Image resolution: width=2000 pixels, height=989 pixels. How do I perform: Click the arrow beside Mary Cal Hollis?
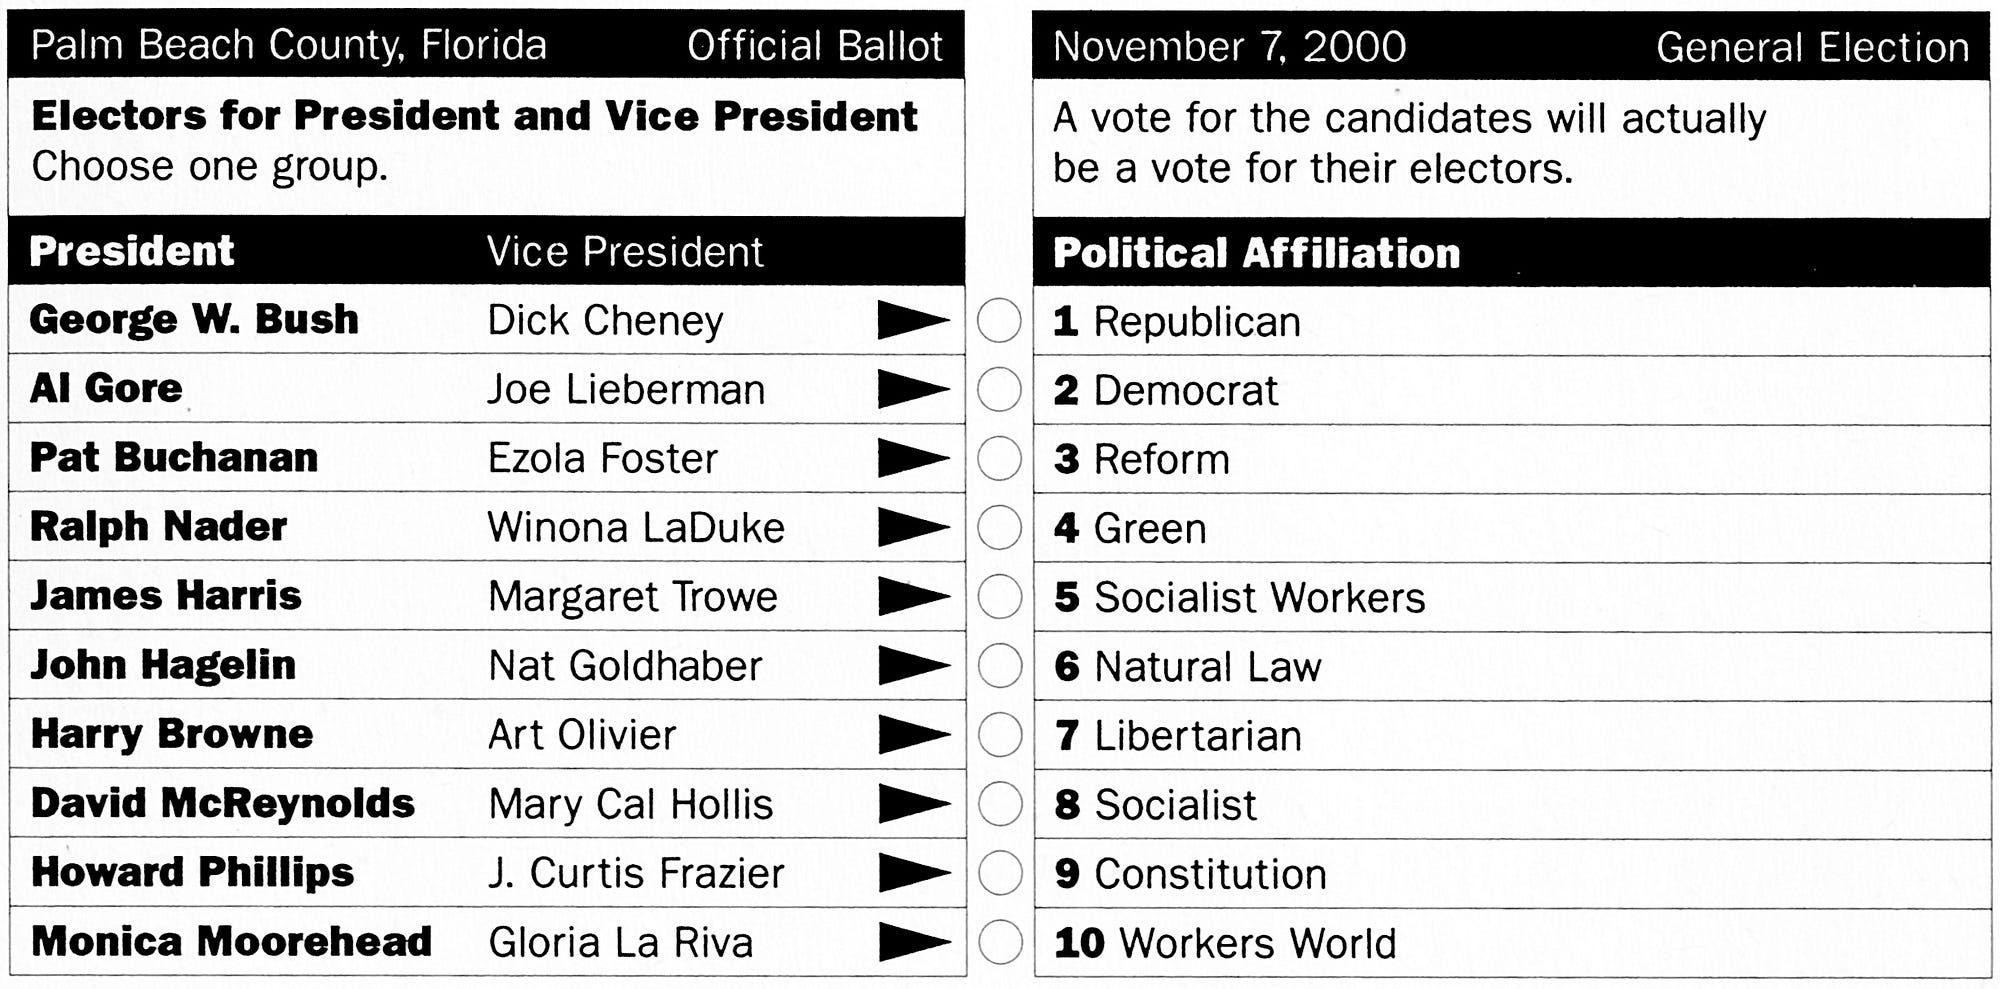(x=913, y=804)
